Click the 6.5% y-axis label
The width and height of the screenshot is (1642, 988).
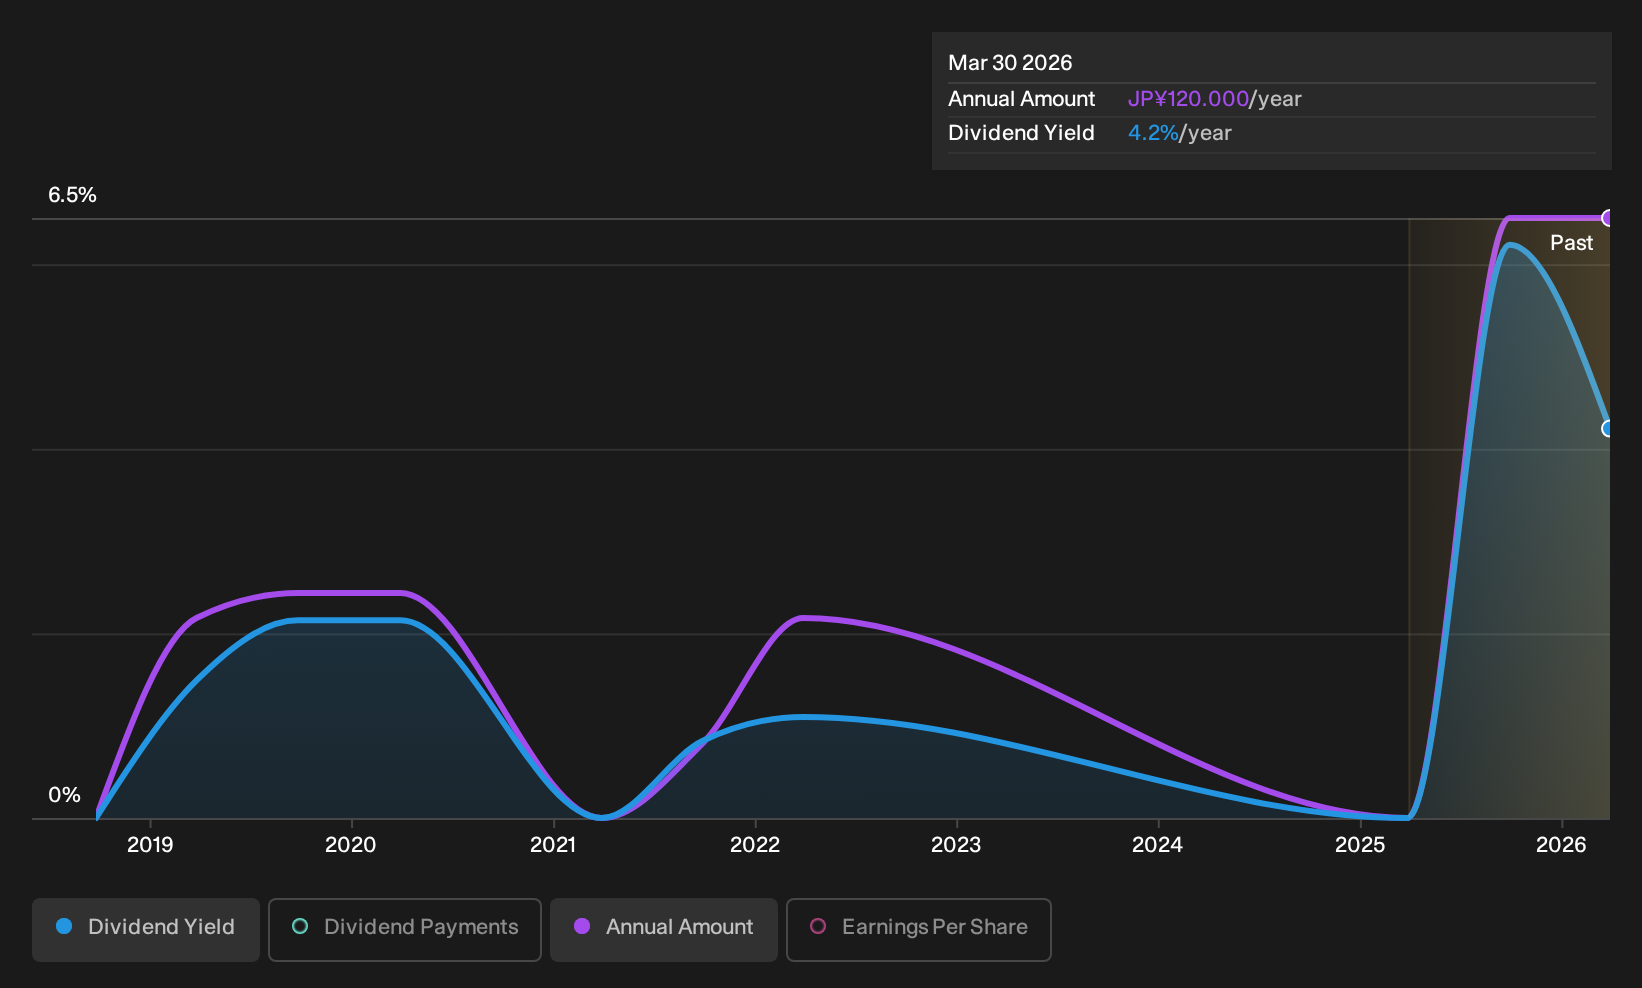point(72,195)
